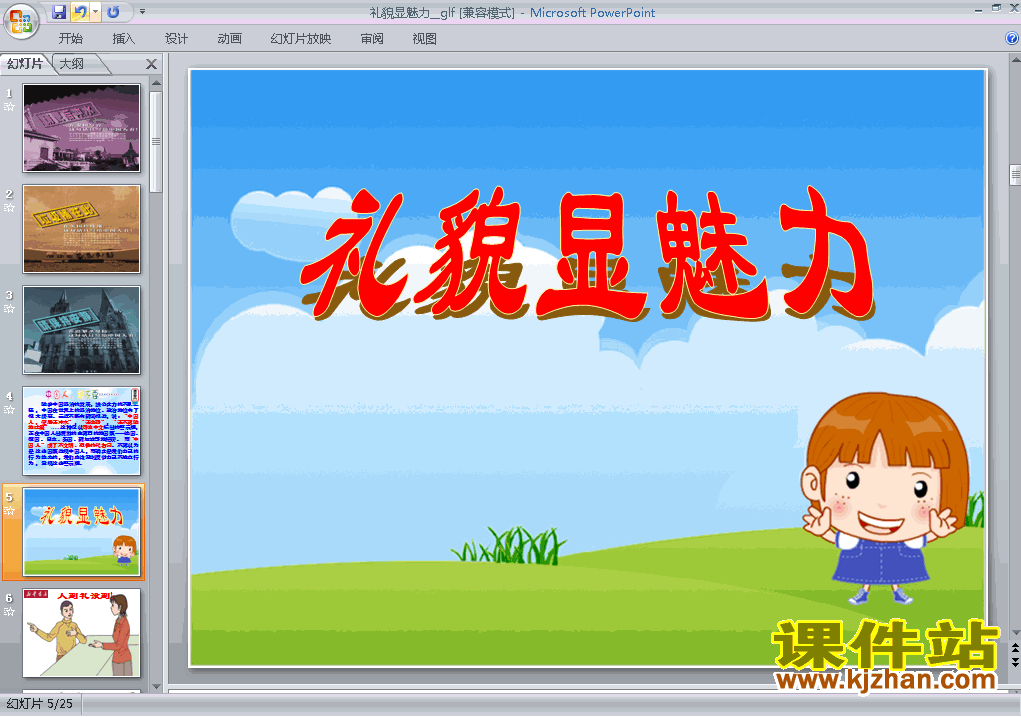Click thumbnail pane scroll up arrow
The image size is (1021, 717).
coord(156,83)
